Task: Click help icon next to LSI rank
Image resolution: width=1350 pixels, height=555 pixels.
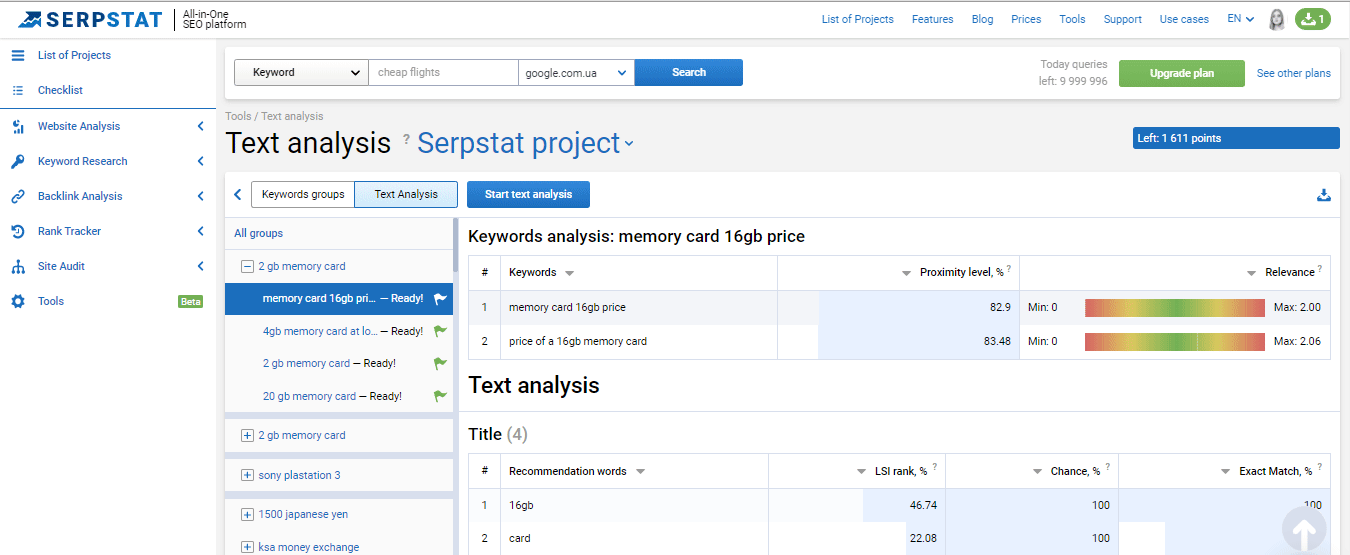Action: pos(935,467)
